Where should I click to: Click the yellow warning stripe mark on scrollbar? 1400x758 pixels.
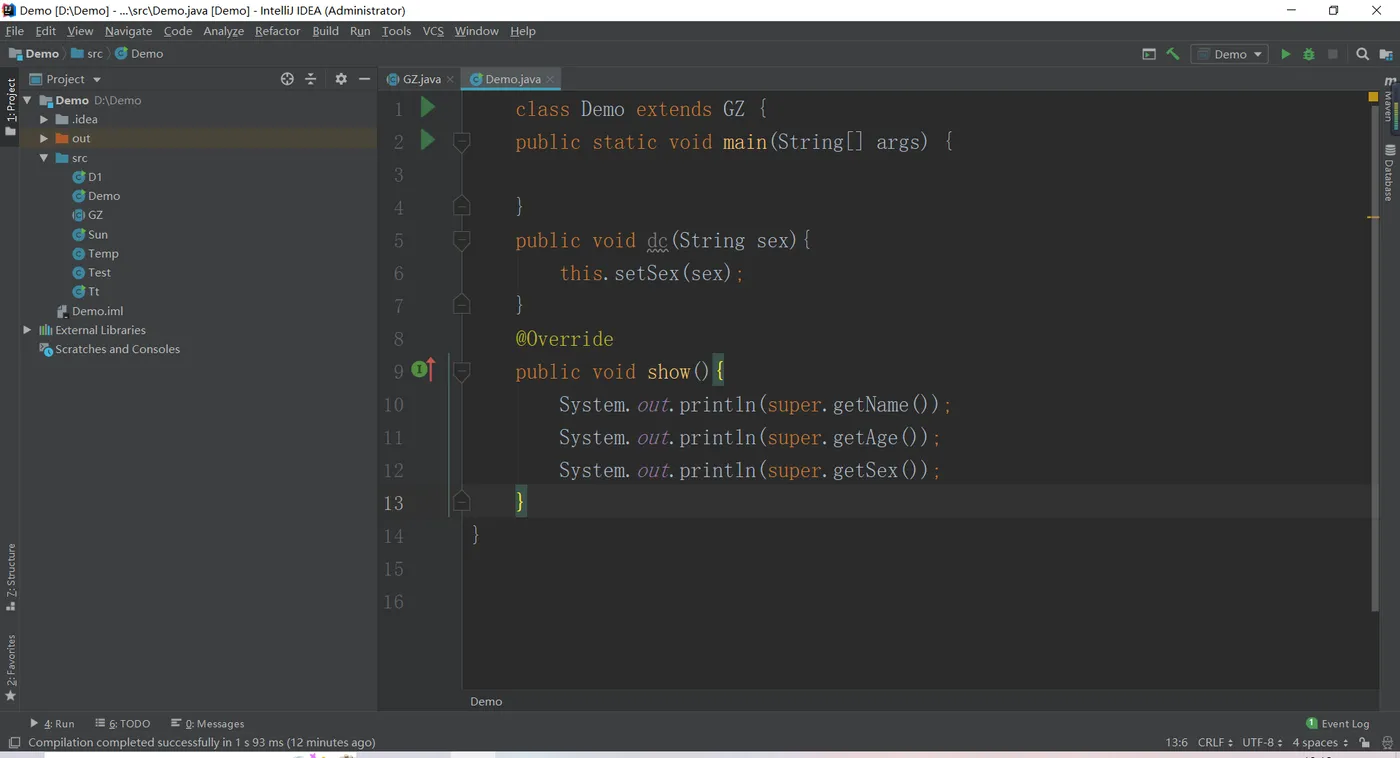pyautogui.click(x=1373, y=216)
